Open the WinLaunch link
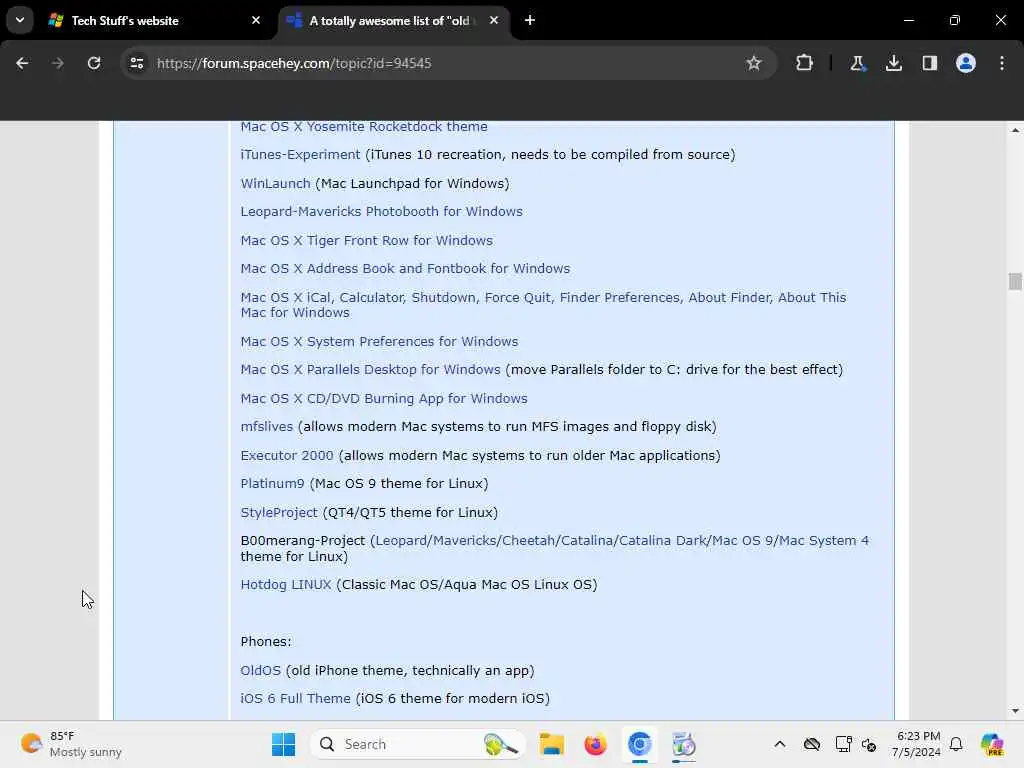This screenshot has height=768, width=1024. (x=276, y=184)
